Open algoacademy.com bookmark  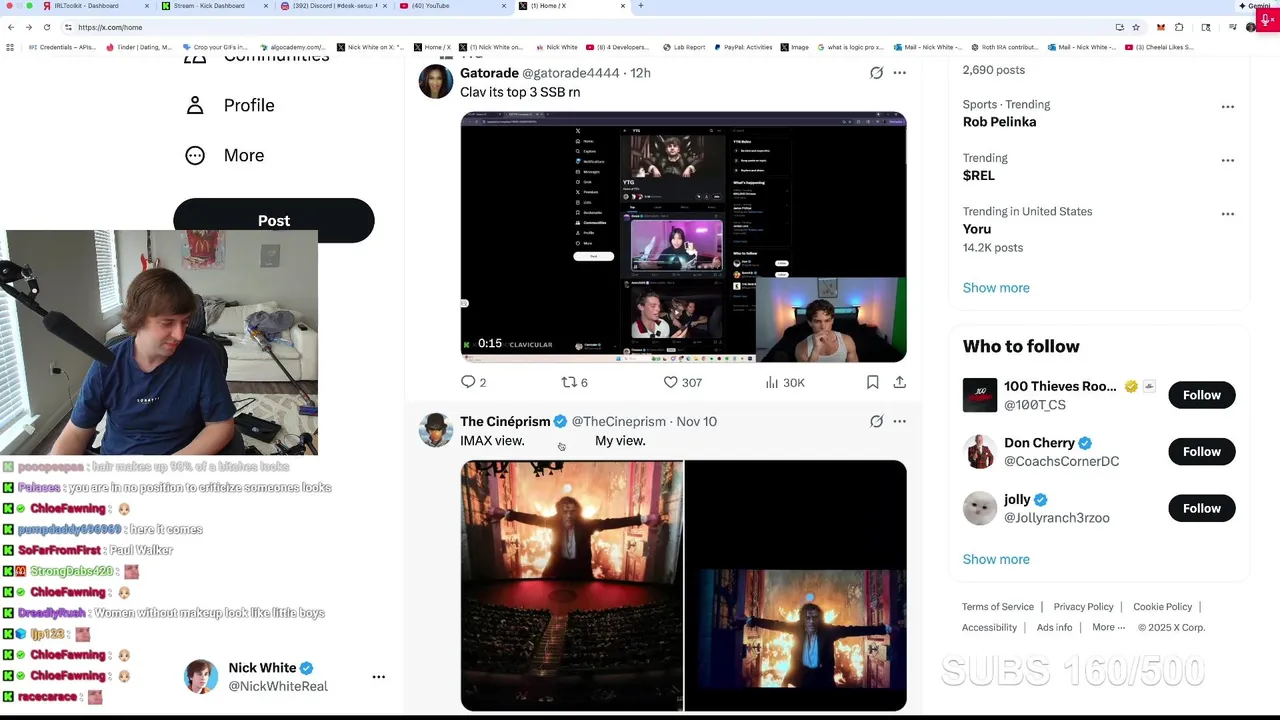(x=292, y=47)
